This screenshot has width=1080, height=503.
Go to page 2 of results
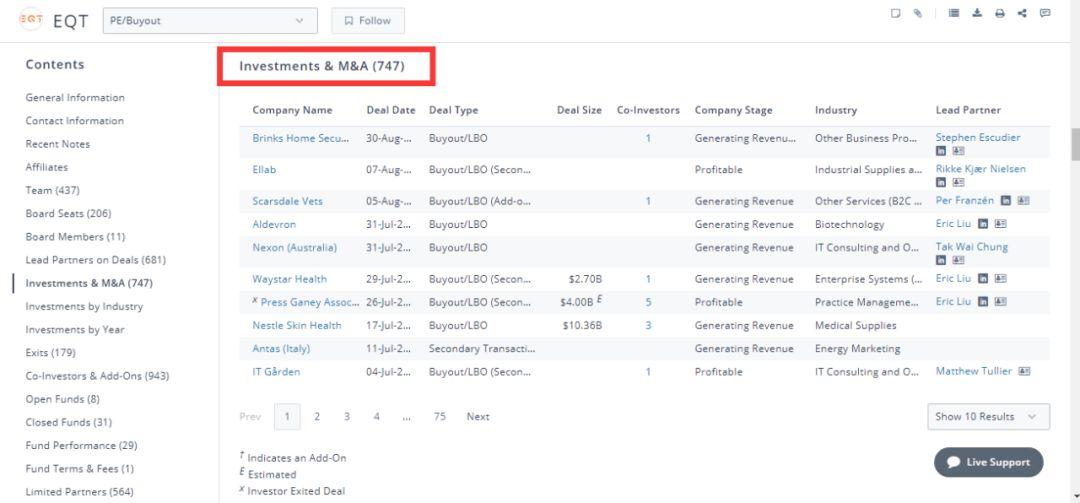(x=317, y=416)
